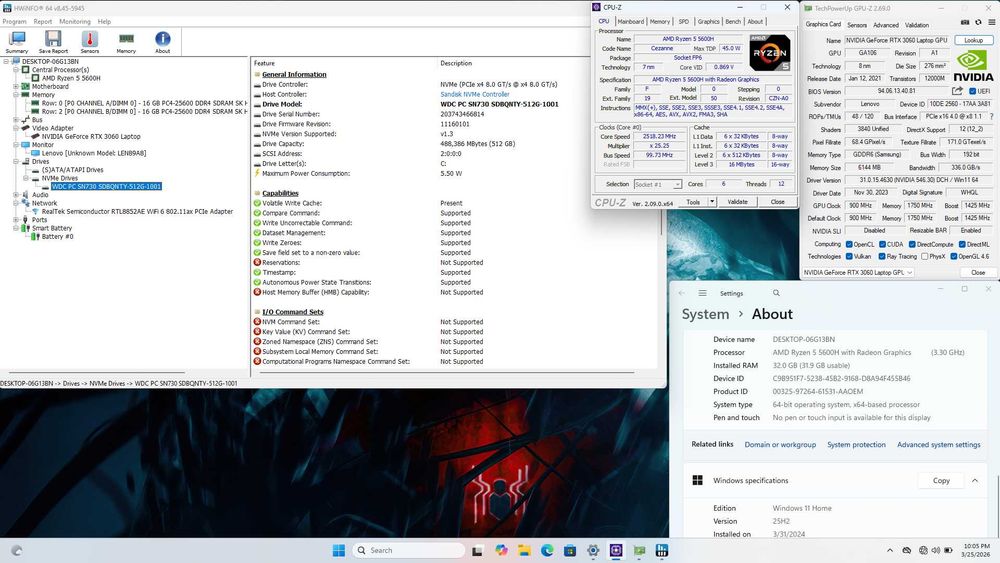Collapse the Video Adapter tree node

pos(16,128)
